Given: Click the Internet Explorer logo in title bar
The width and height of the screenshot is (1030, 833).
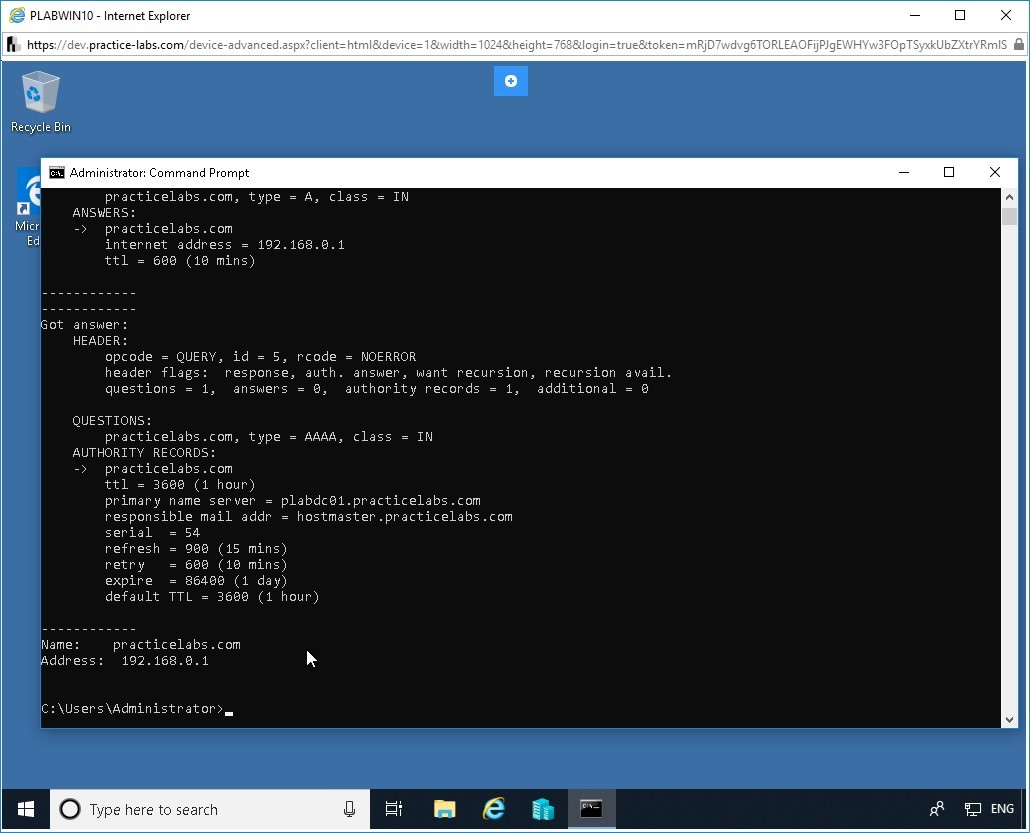Looking at the screenshot, I should [16, 15].
